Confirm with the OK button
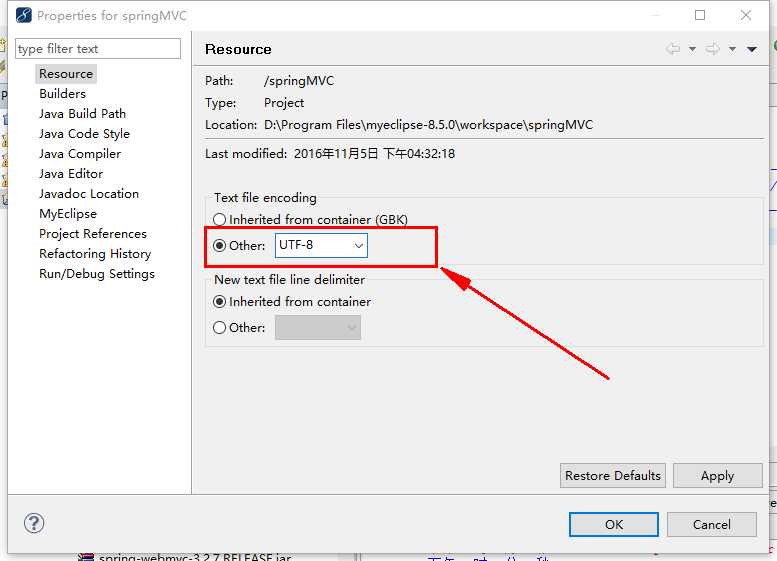Viewport: 777px width, 561px height. [613, 524]
